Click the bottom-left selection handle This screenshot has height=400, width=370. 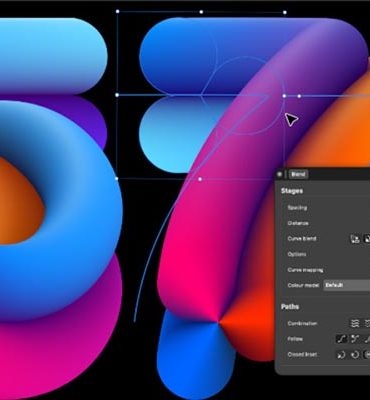click(x=117, y=179)
